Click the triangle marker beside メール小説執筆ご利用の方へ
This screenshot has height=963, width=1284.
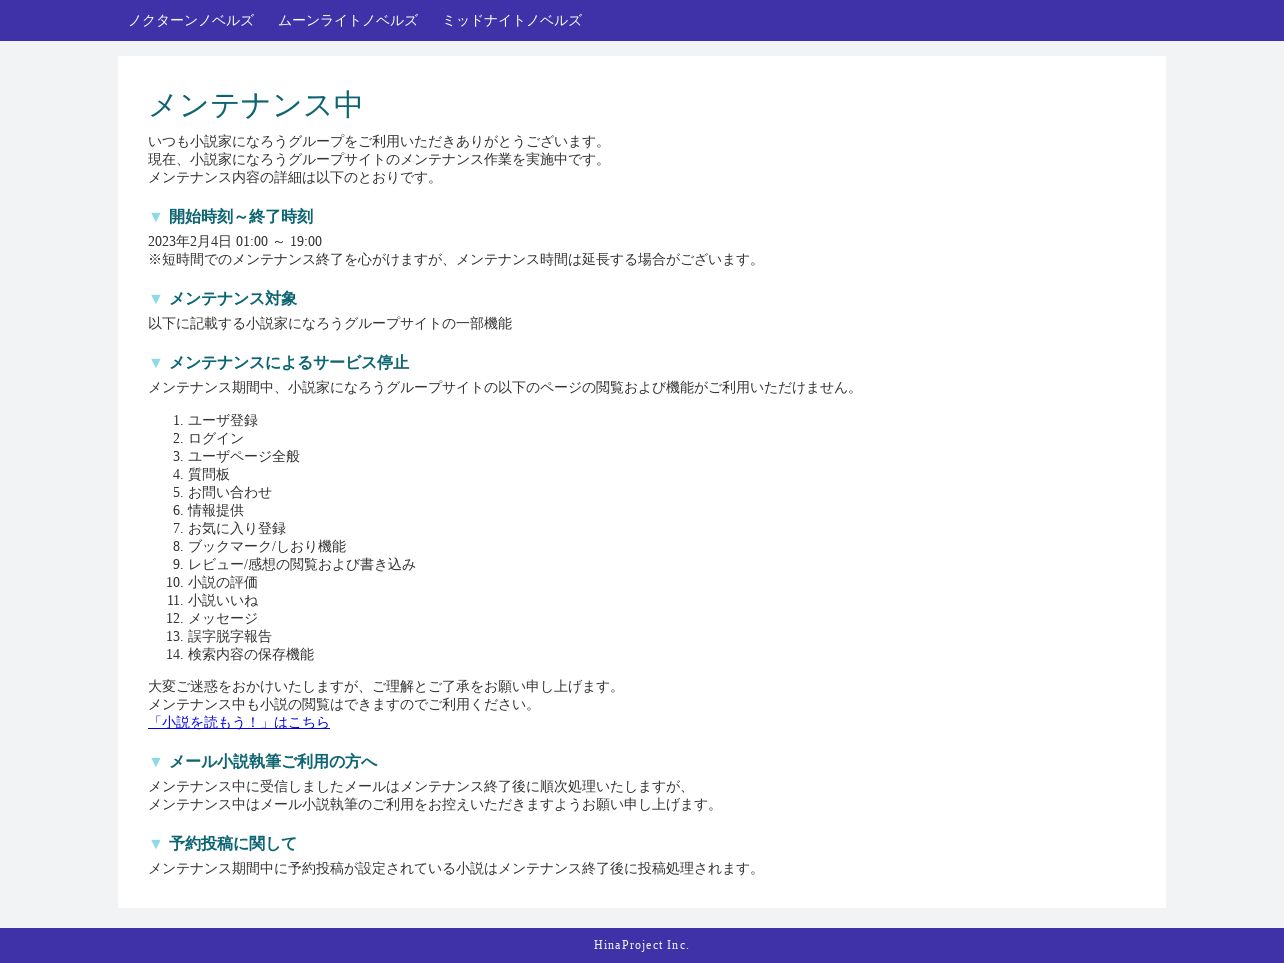coord(156,762)
